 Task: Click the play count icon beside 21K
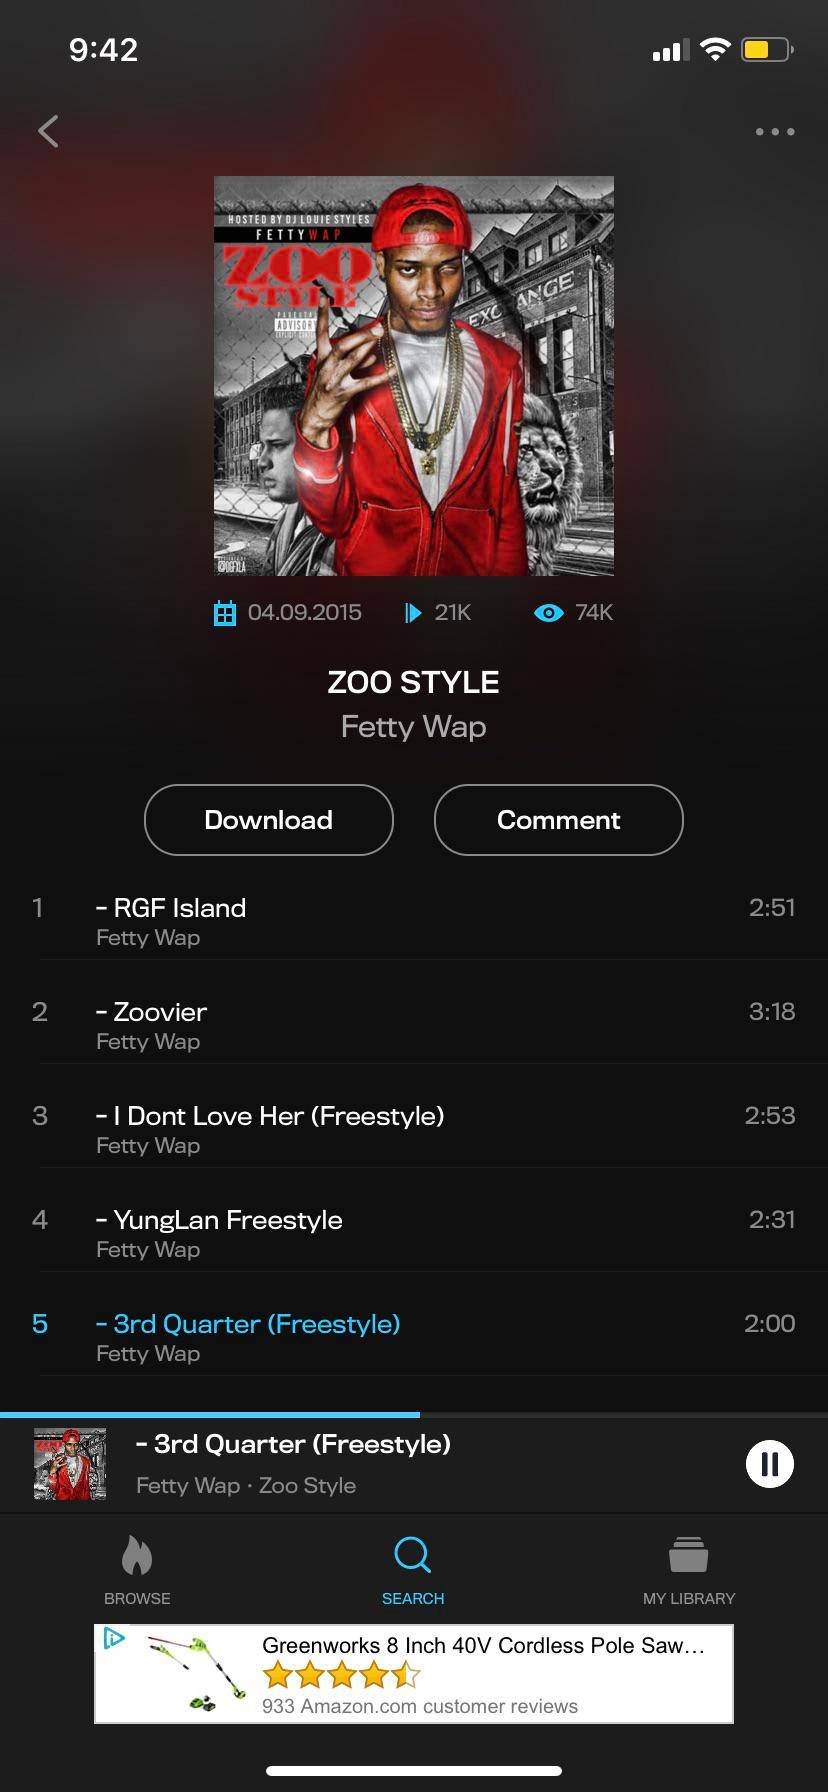(412, 613)
